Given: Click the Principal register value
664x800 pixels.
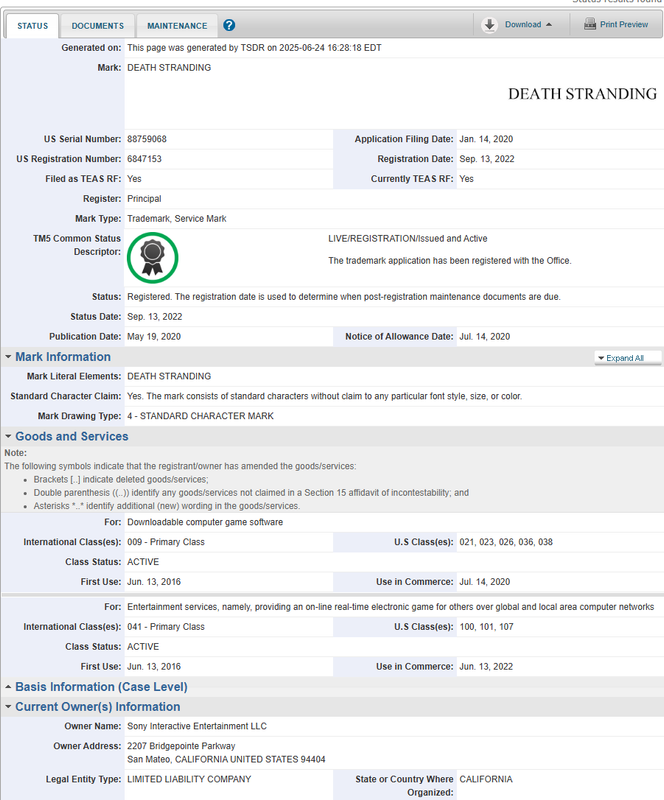Looking at the screenshot, I should coord(144,198).
